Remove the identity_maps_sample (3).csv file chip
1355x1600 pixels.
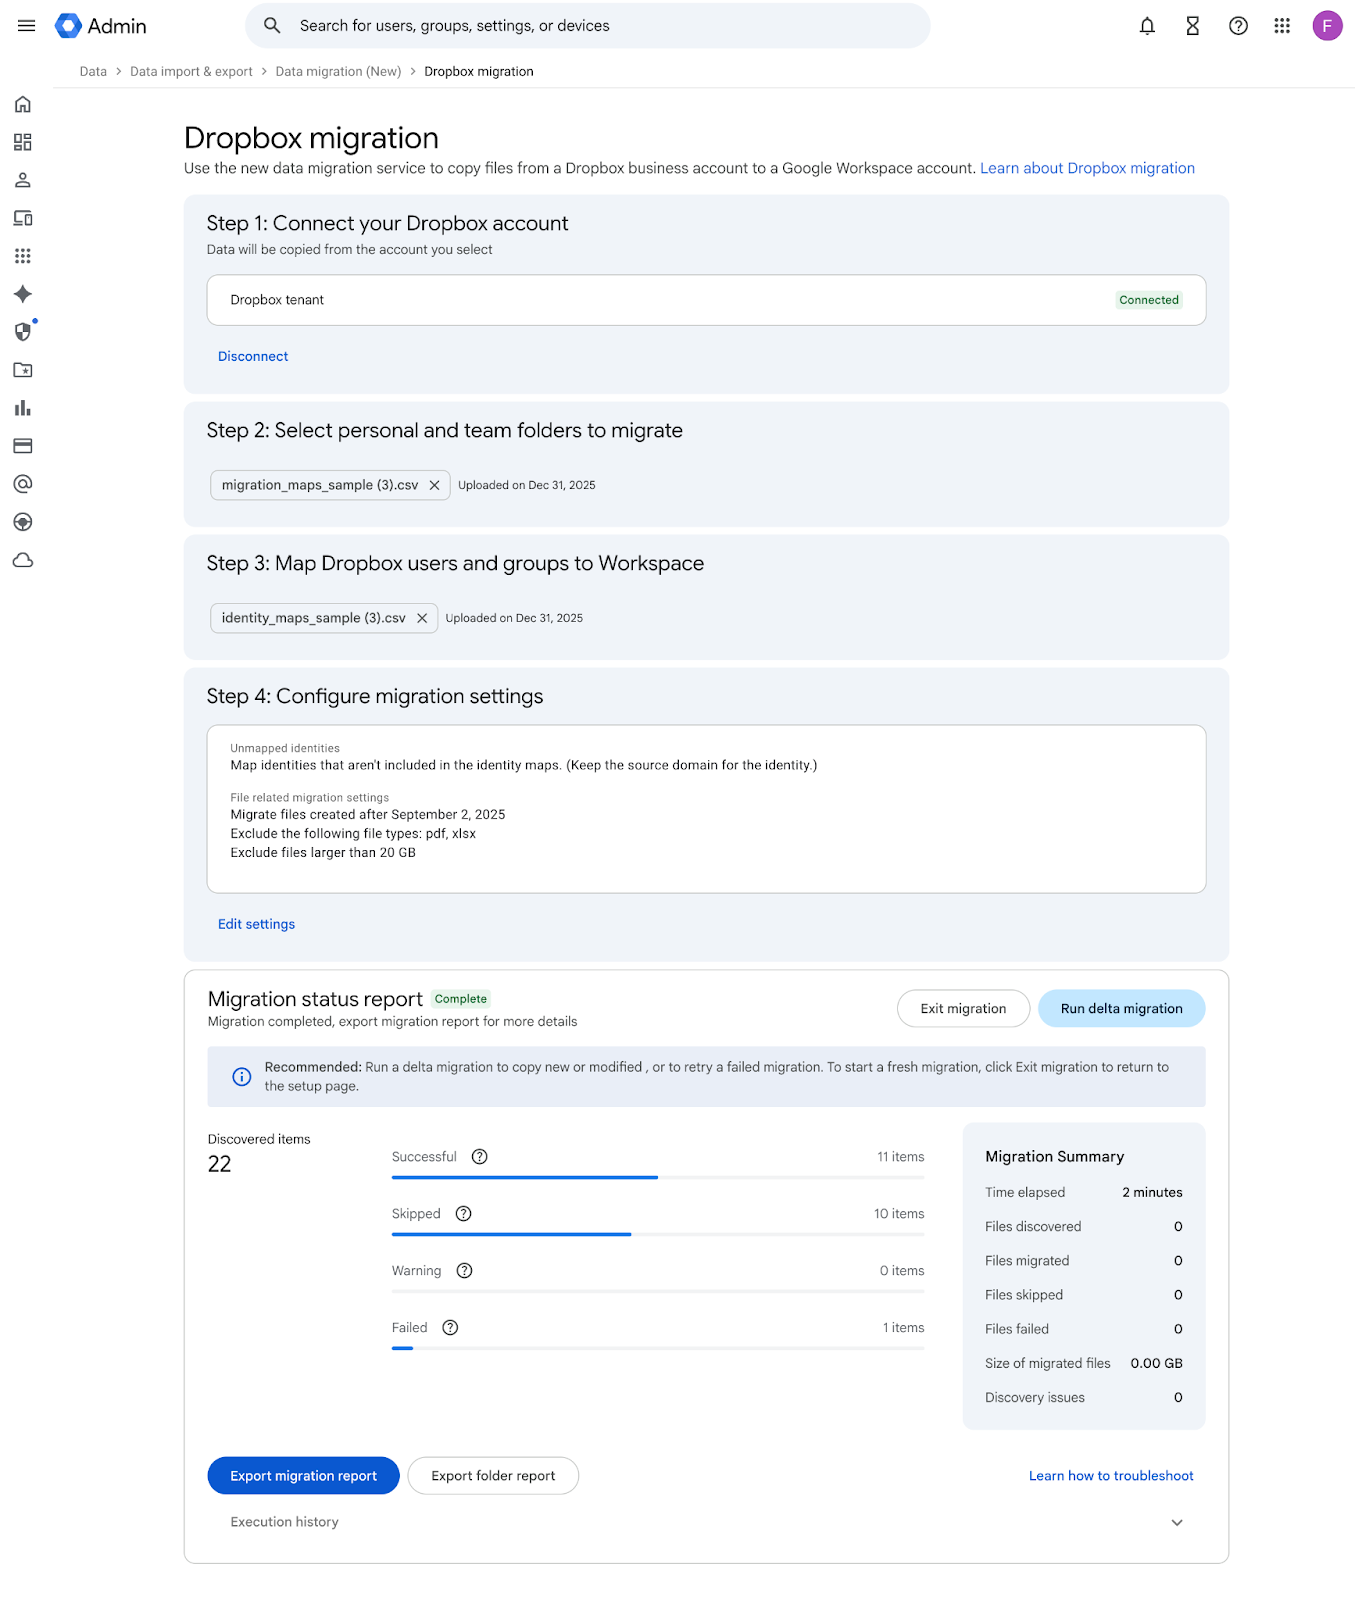pos(422,618)
